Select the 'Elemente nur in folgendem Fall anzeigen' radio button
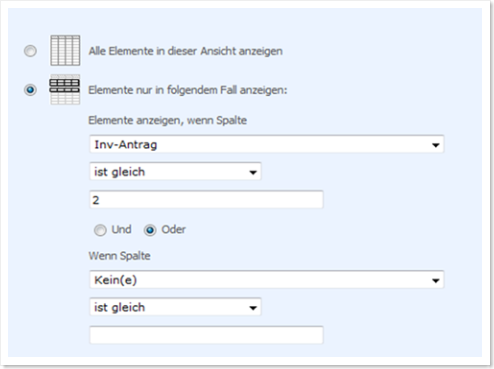Image resolution: width=494 pixels, height=369 pixels. [x=30, y=90]
